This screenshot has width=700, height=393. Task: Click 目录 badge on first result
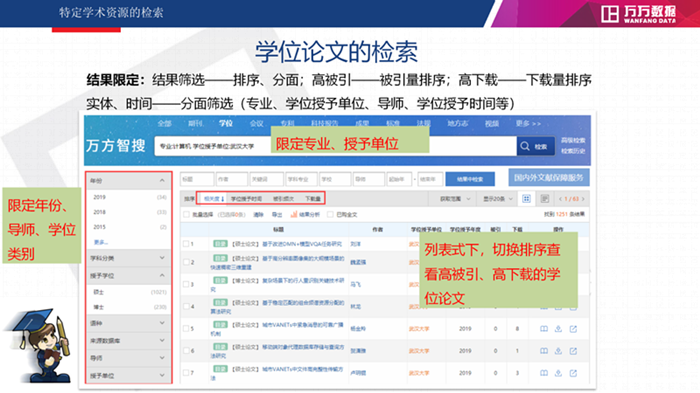point(220,244)
